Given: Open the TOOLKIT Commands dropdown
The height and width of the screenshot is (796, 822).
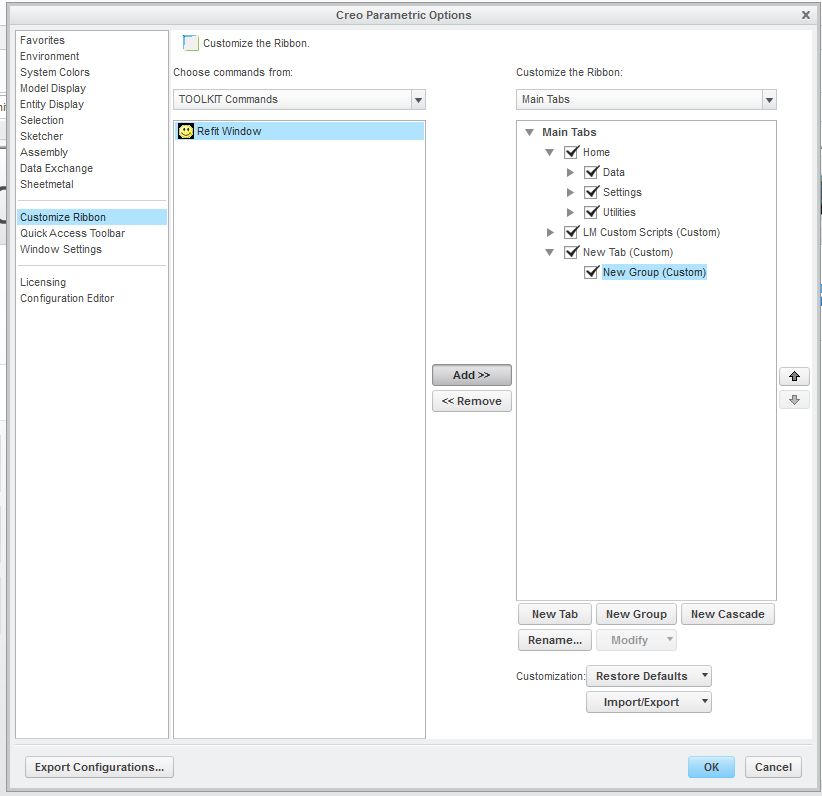Looking at the screenshot, I should coord(418,100).
